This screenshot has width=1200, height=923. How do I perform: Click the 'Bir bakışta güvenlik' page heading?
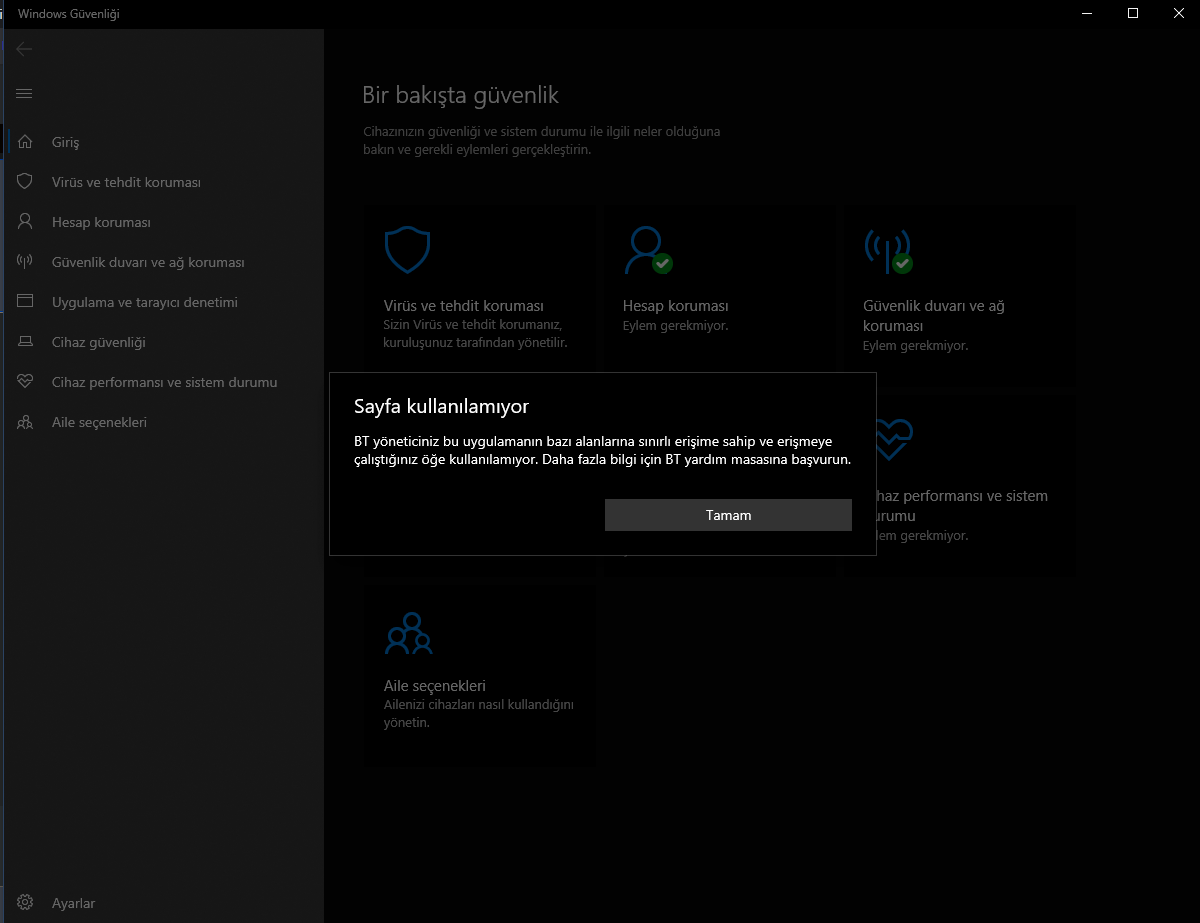(x=460, y=96)
